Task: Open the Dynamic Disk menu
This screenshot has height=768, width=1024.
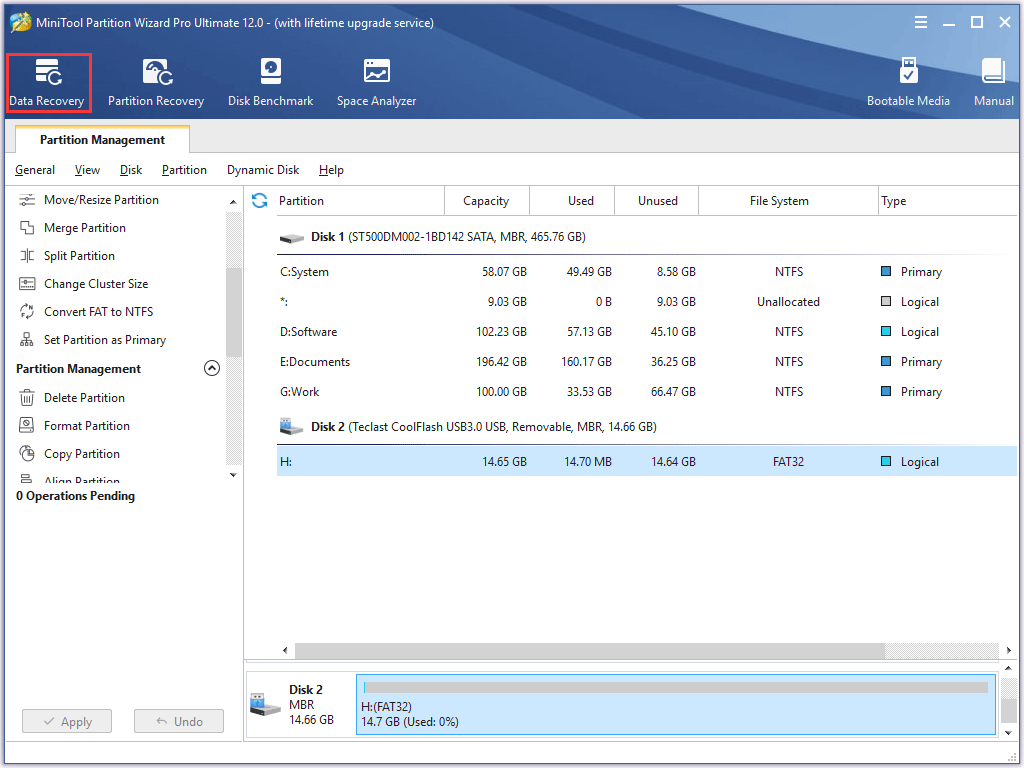Action: (x=263, y=170)
